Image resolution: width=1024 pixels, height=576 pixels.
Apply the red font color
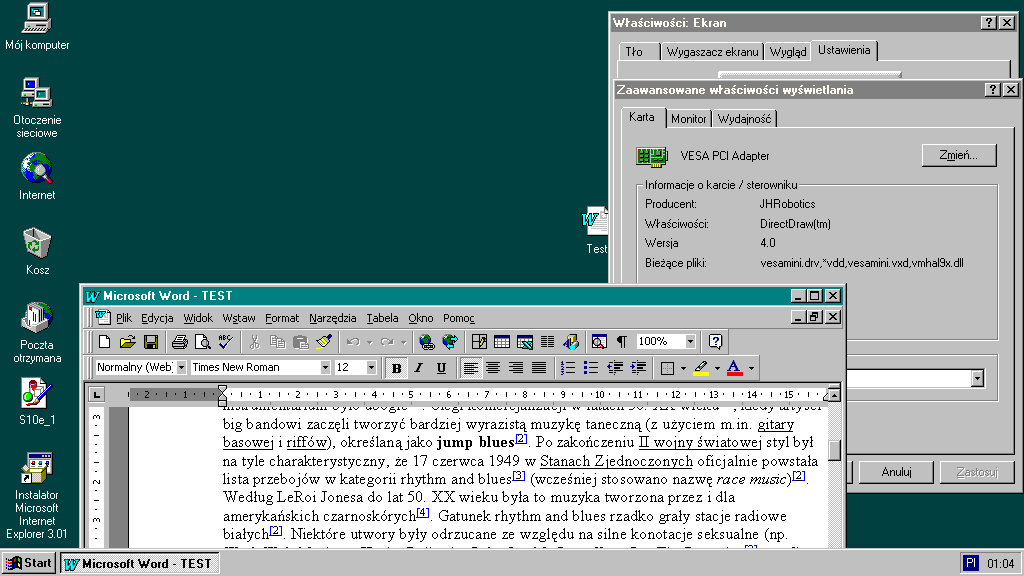click(x=735, y=368)
